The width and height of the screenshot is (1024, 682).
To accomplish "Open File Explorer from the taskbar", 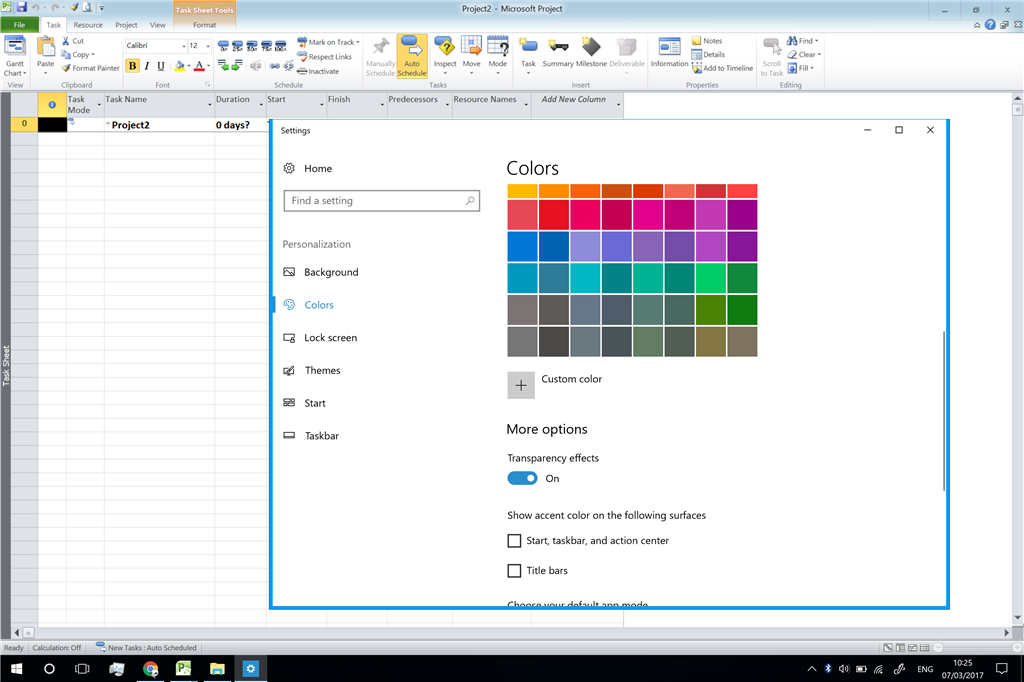I will tap(217, 669).
